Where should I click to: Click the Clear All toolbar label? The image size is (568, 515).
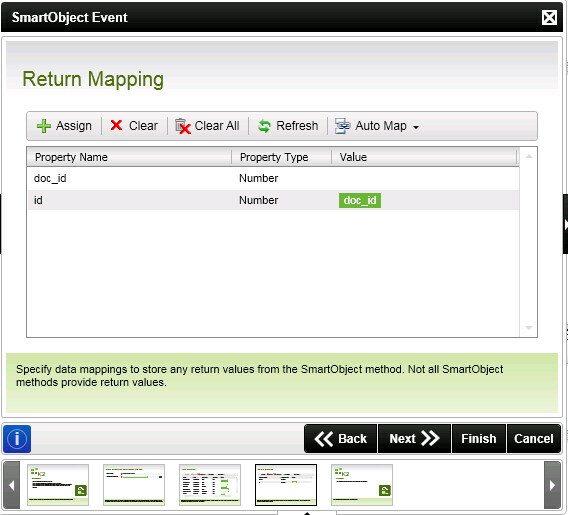217,126
